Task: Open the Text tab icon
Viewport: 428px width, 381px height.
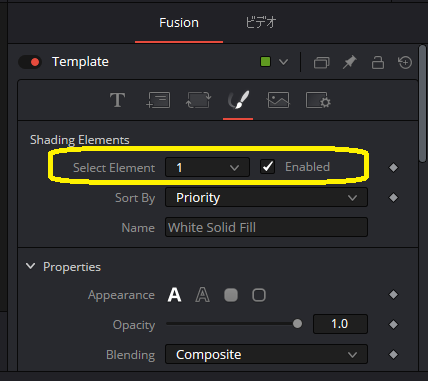Action: pyautogui.click(x=117, y=100)
